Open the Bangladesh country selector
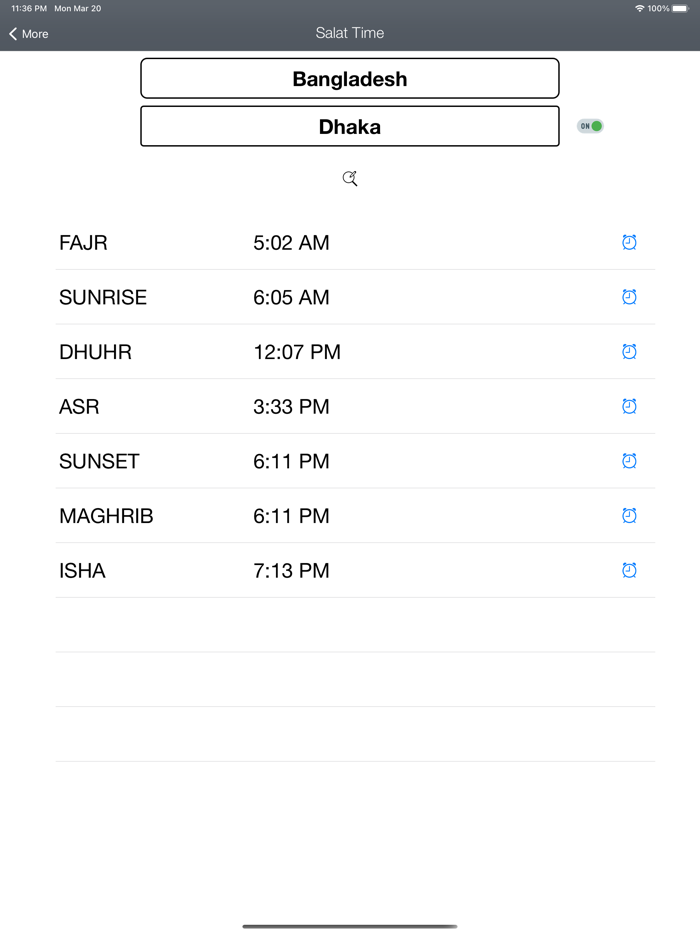Image resolution: width=700 pixels, height=934 pixels. [350, 79]
